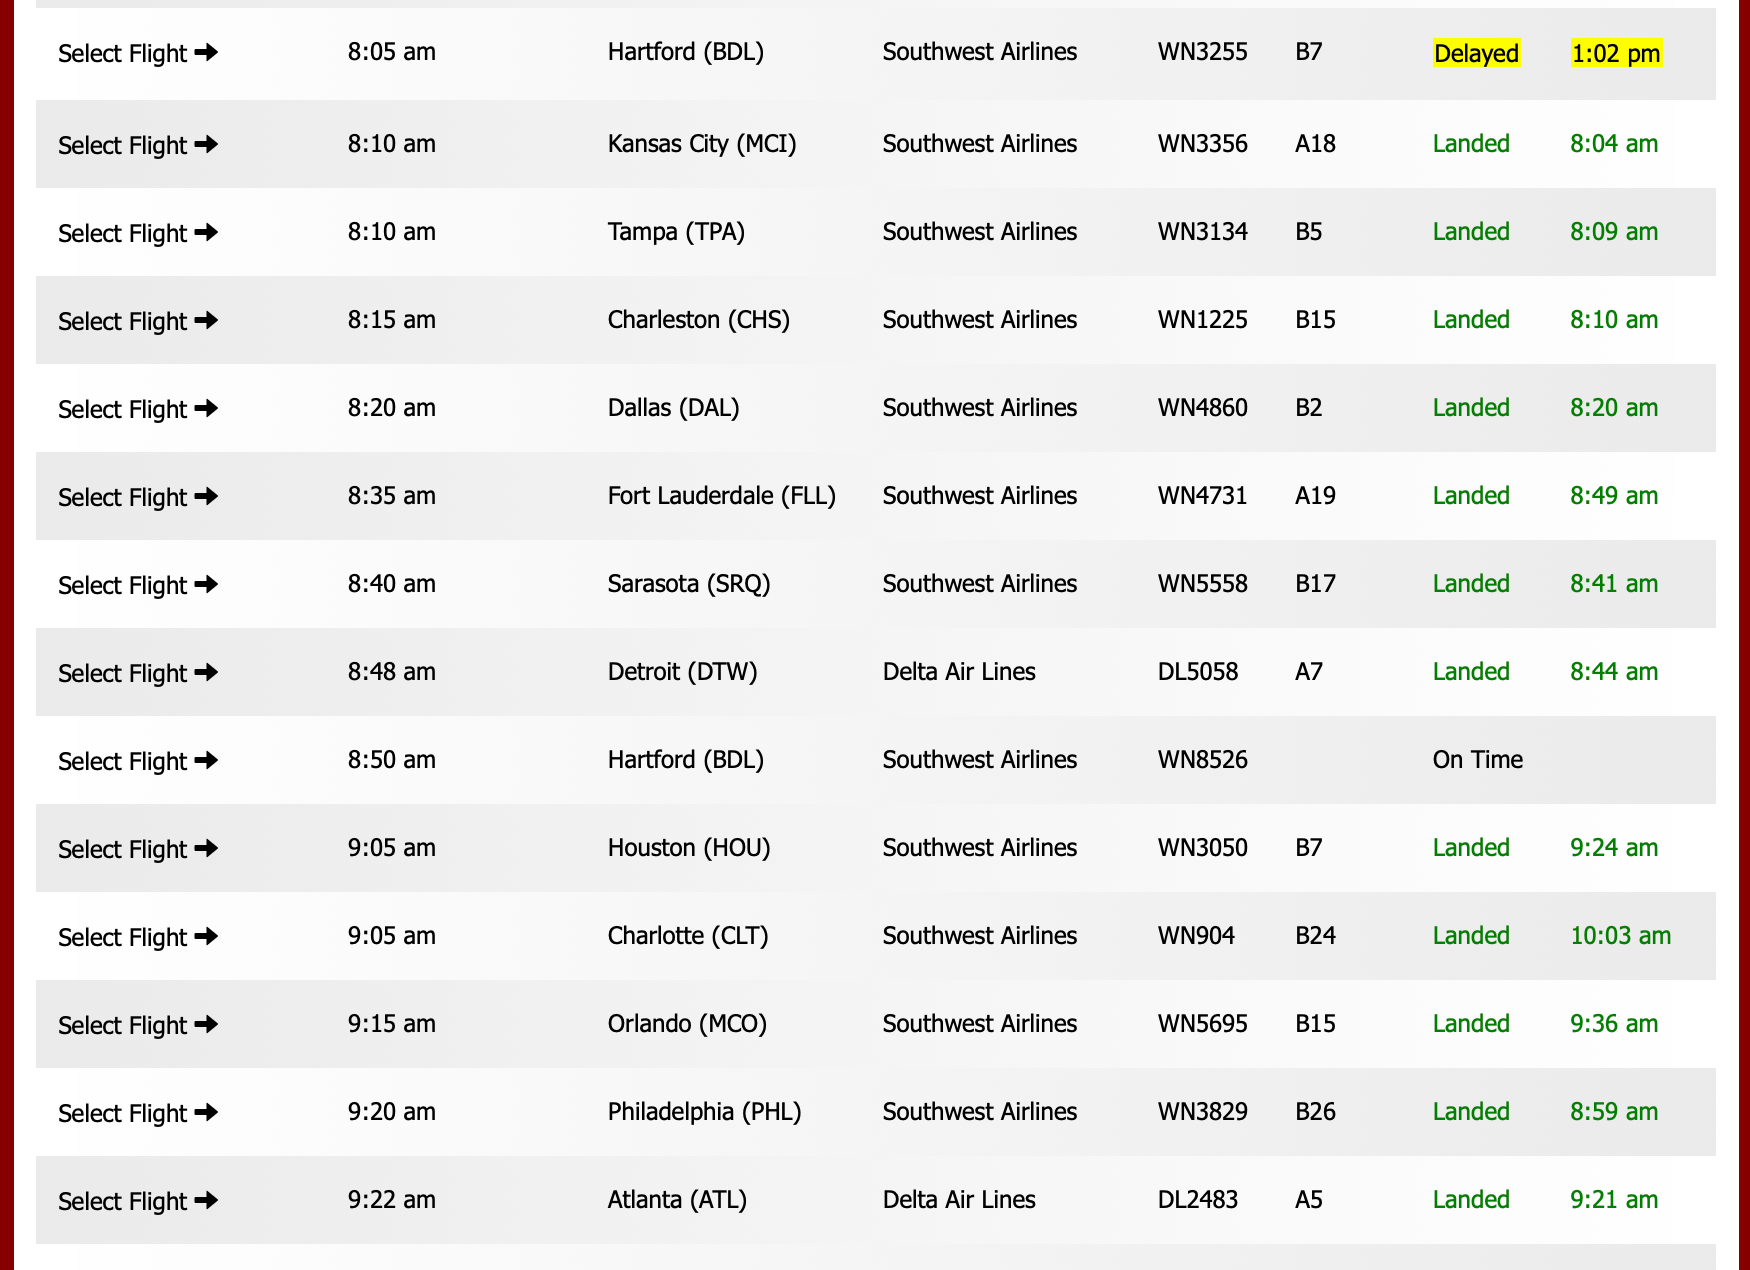This screenshot has height=1270, width=1750.
Task: Click the arrow icon in the Sarasota row
Action: pyautogui.click(x=206, y=584)
